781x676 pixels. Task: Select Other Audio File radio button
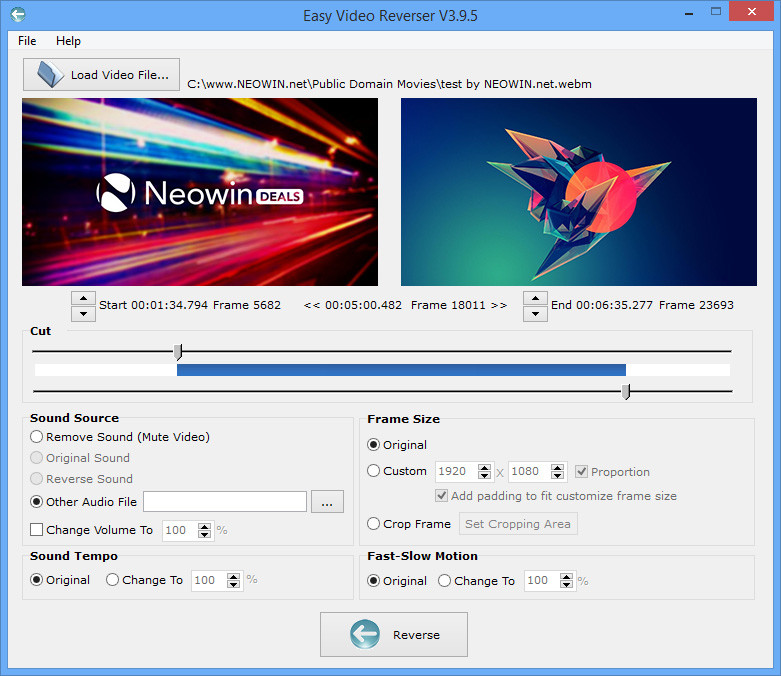(x=36, y=502)
